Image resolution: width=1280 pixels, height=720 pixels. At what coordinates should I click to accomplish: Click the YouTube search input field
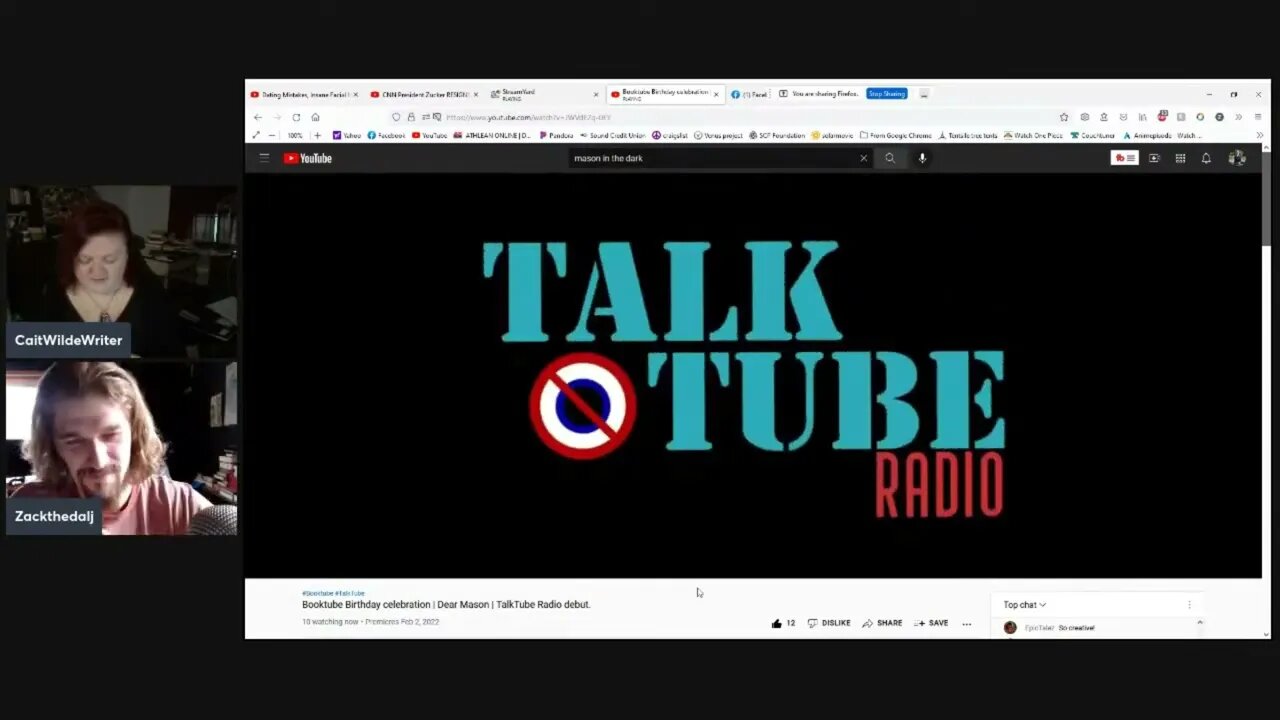click(x=713, y=158)
